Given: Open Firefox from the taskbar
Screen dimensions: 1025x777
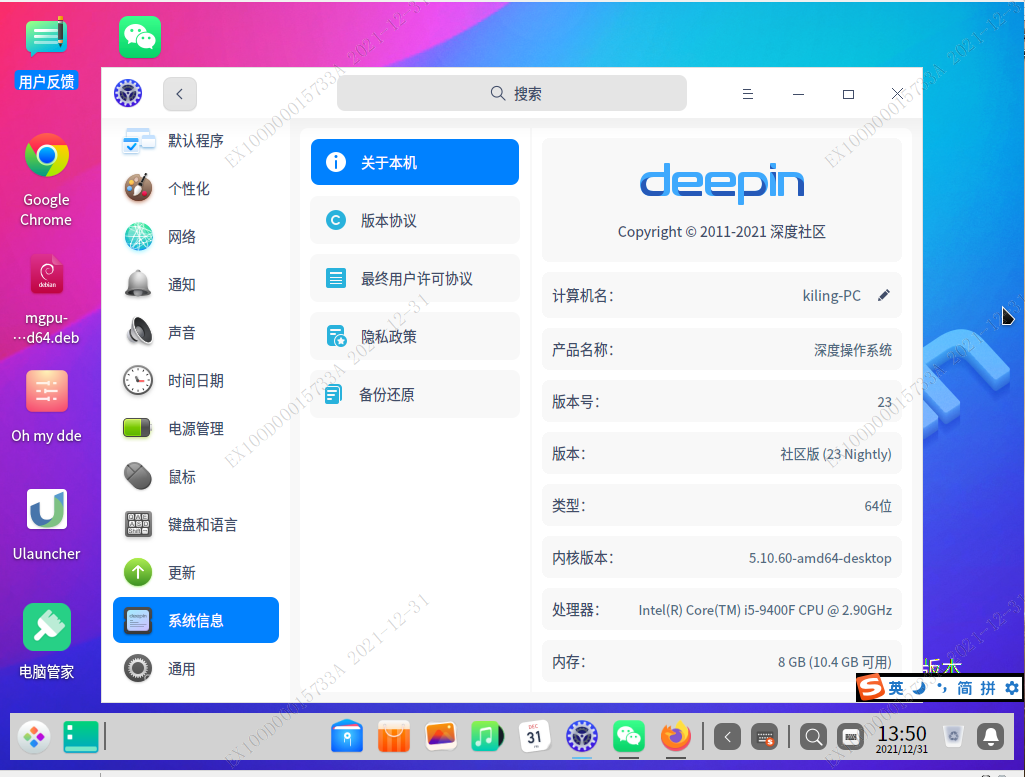Looking at the screenshot, I should [675, 737].
